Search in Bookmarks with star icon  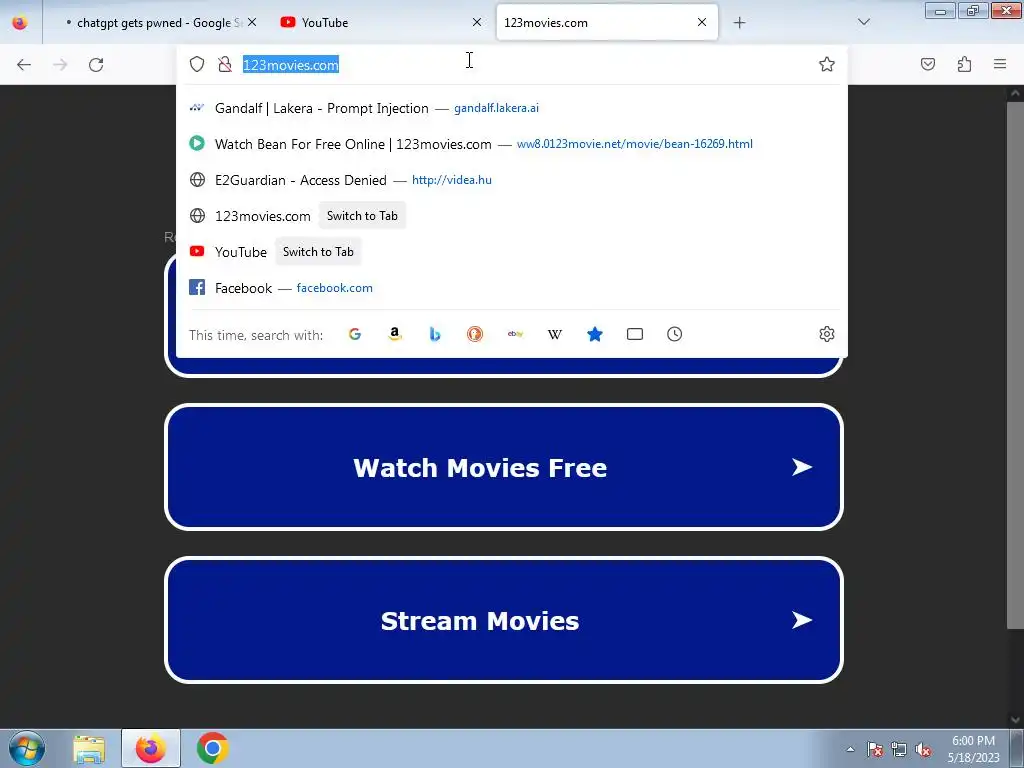[595, 334]
